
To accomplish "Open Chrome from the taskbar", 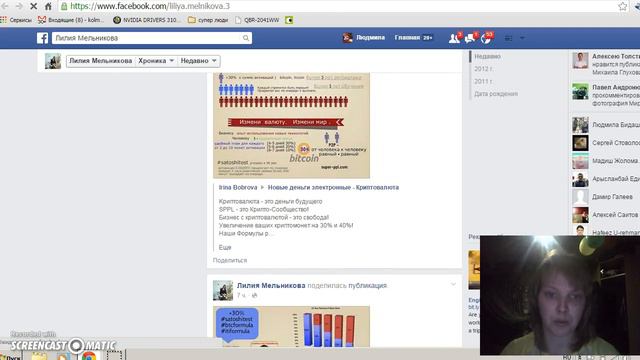I will click(89, 356).
